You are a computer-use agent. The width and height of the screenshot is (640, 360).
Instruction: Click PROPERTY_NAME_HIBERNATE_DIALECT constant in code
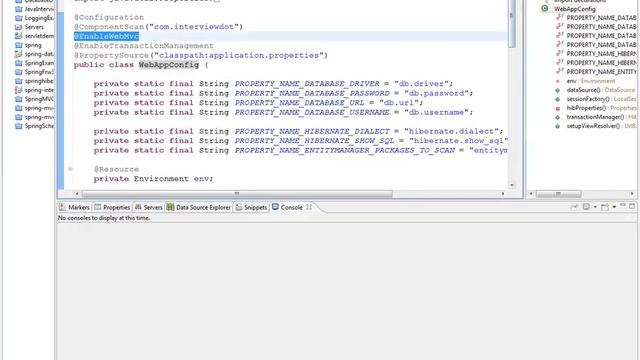(x=312, y=131)
